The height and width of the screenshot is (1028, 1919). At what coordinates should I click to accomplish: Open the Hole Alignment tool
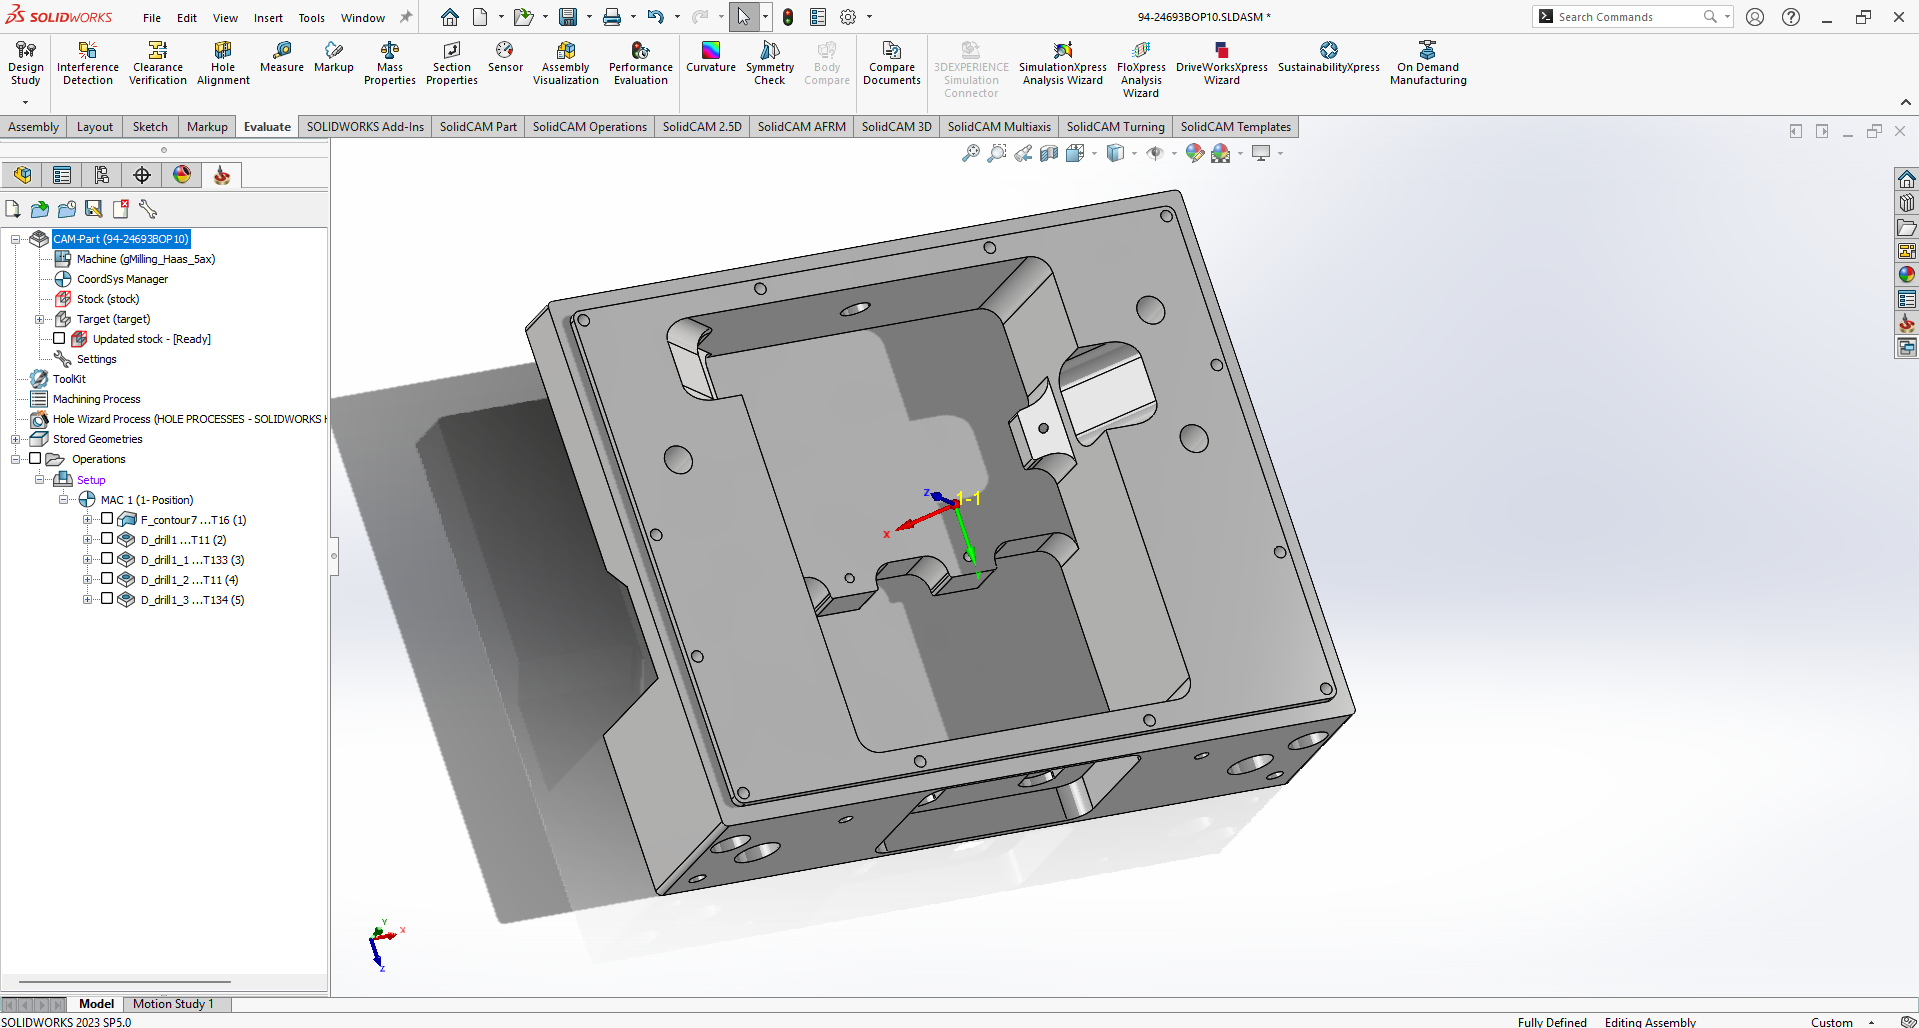click(223, 63)
